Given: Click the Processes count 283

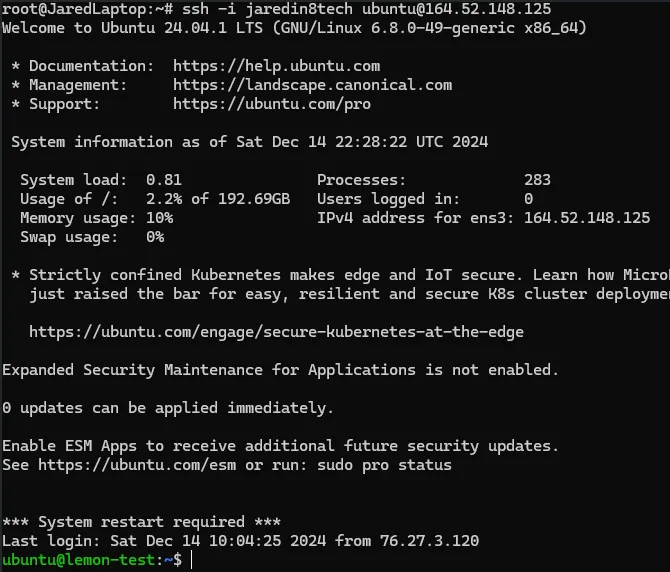Looking at the screenshot, I should (537, 180).
